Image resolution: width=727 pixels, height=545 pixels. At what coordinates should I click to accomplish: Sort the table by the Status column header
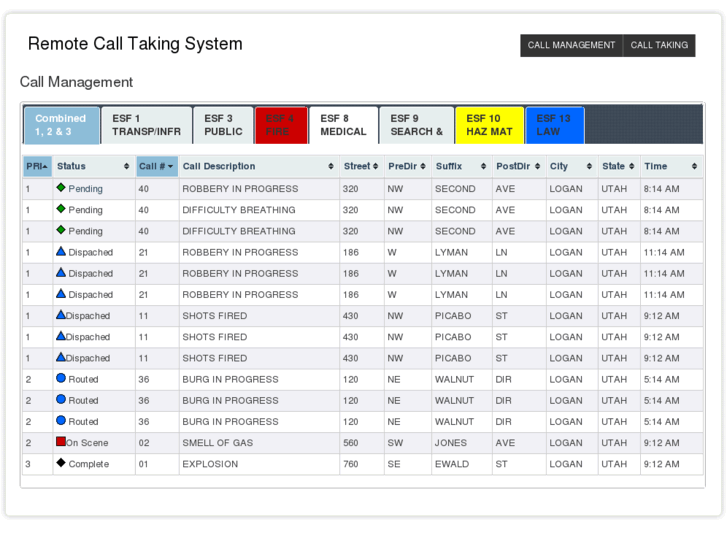pyautogui.click(x=92, y=166)
